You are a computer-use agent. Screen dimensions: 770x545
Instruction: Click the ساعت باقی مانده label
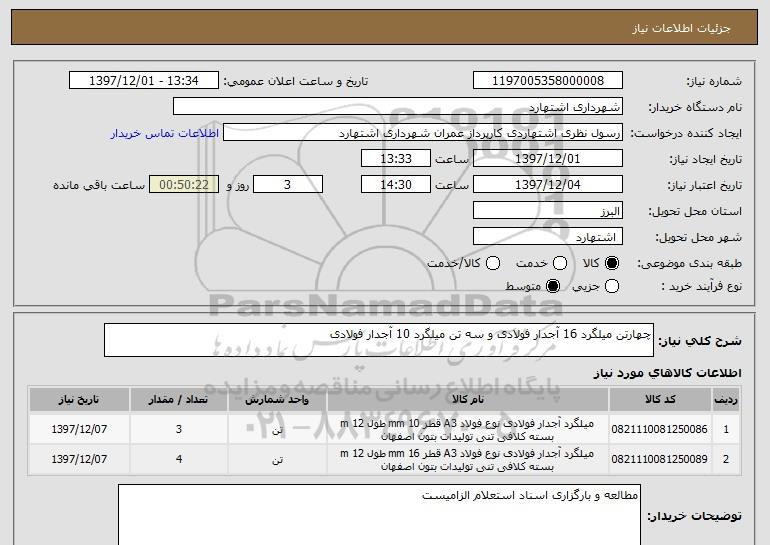click(x=99, y=185)
